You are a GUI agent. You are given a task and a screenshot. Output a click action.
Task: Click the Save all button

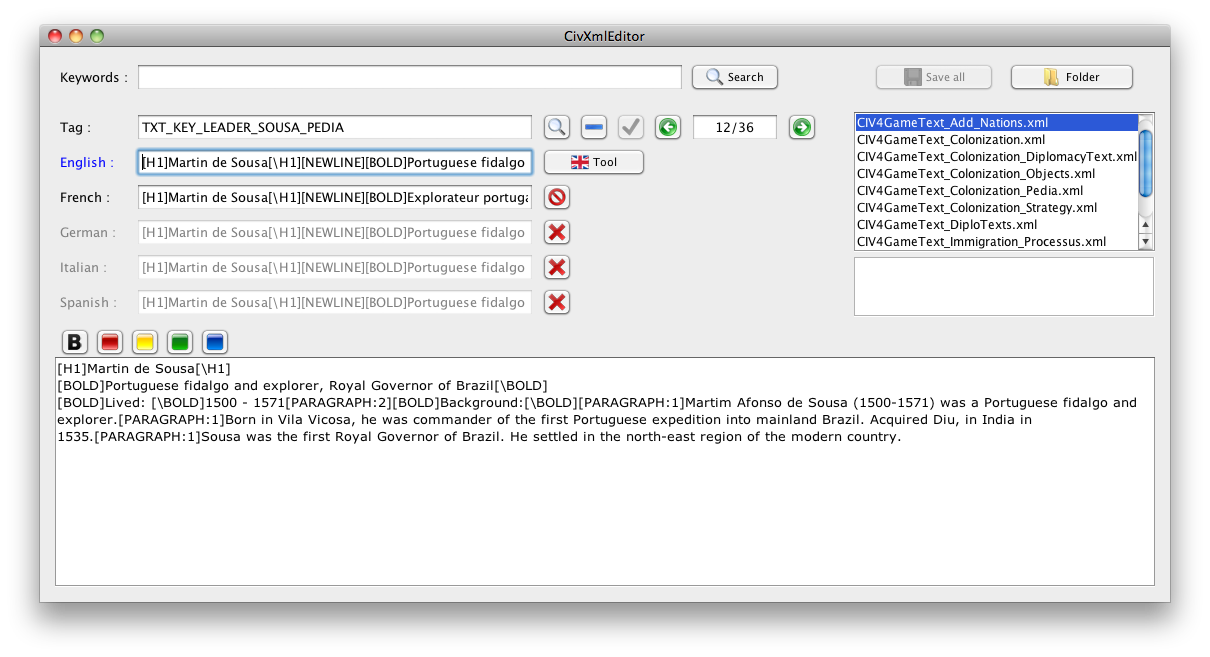click(934, 77)
